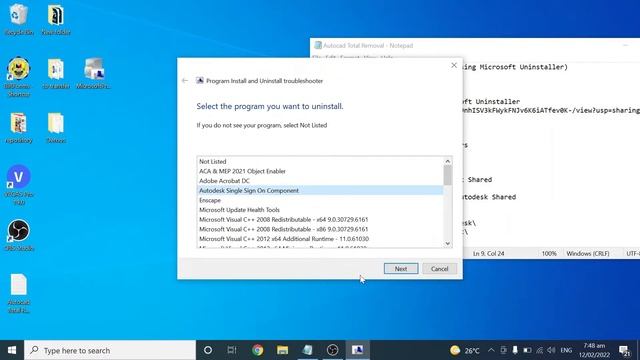Screen dimensions: 640x360
Task: Click Notepad status Ln 9, Col 24
Action: click(489, 253)
